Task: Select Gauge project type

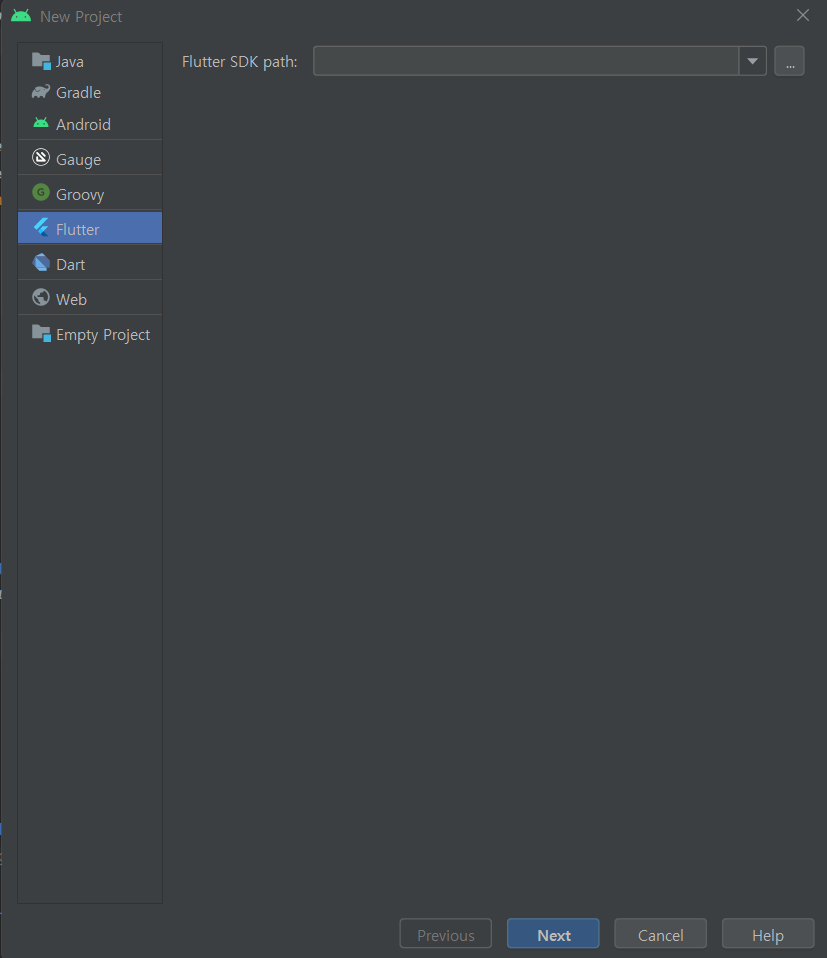Action: click(x=90, y=159)
